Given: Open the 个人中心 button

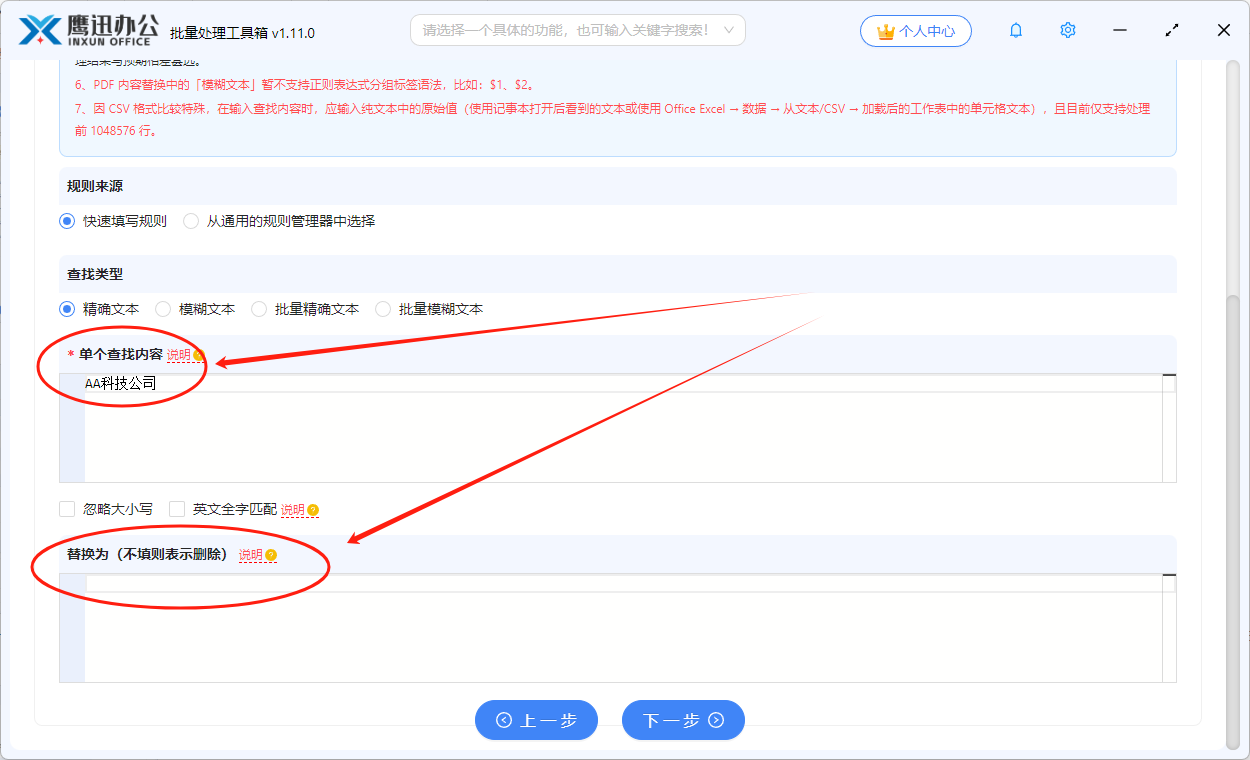Looking at the screenshot, I should coord(915,31).
